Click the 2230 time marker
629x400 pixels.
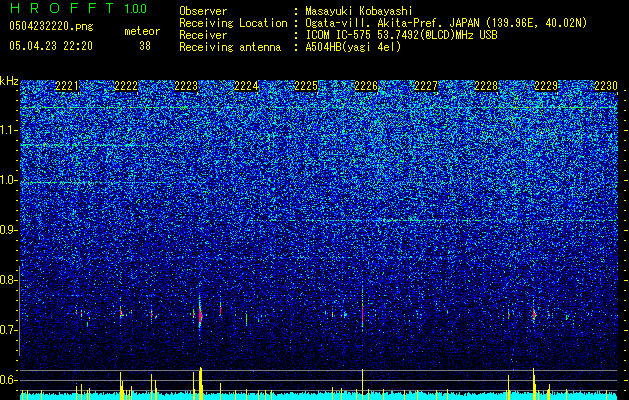[x=606, y=86]
